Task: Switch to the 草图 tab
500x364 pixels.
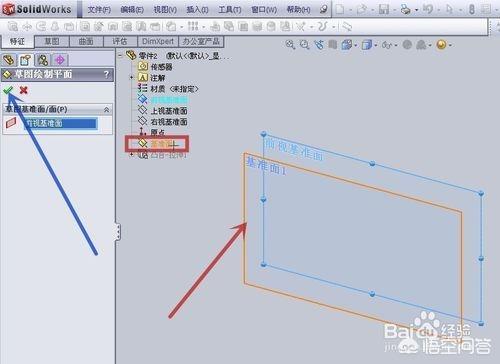Action: pyautogui.click(x=52, y=41)
